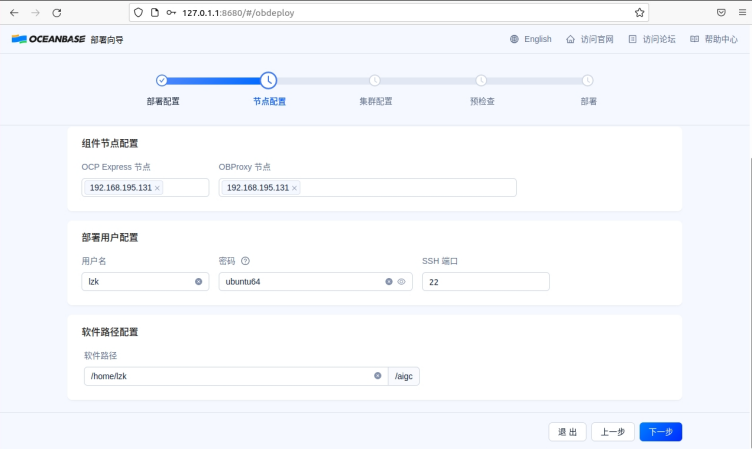
Task: Select the 部署 step label
Action: coord(588,101)
